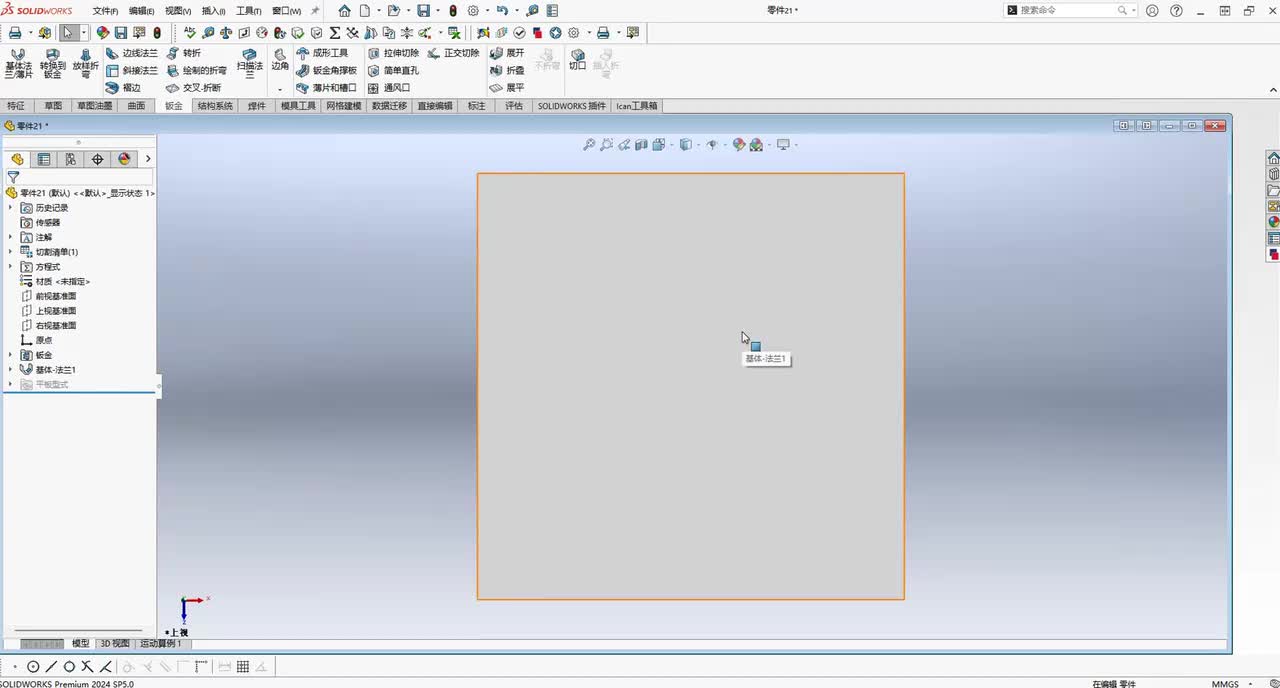The width and height of the screenshot is (1280, 688).
Task: Open the ConfigurationManager tab icon
Action: click(70, 159)
